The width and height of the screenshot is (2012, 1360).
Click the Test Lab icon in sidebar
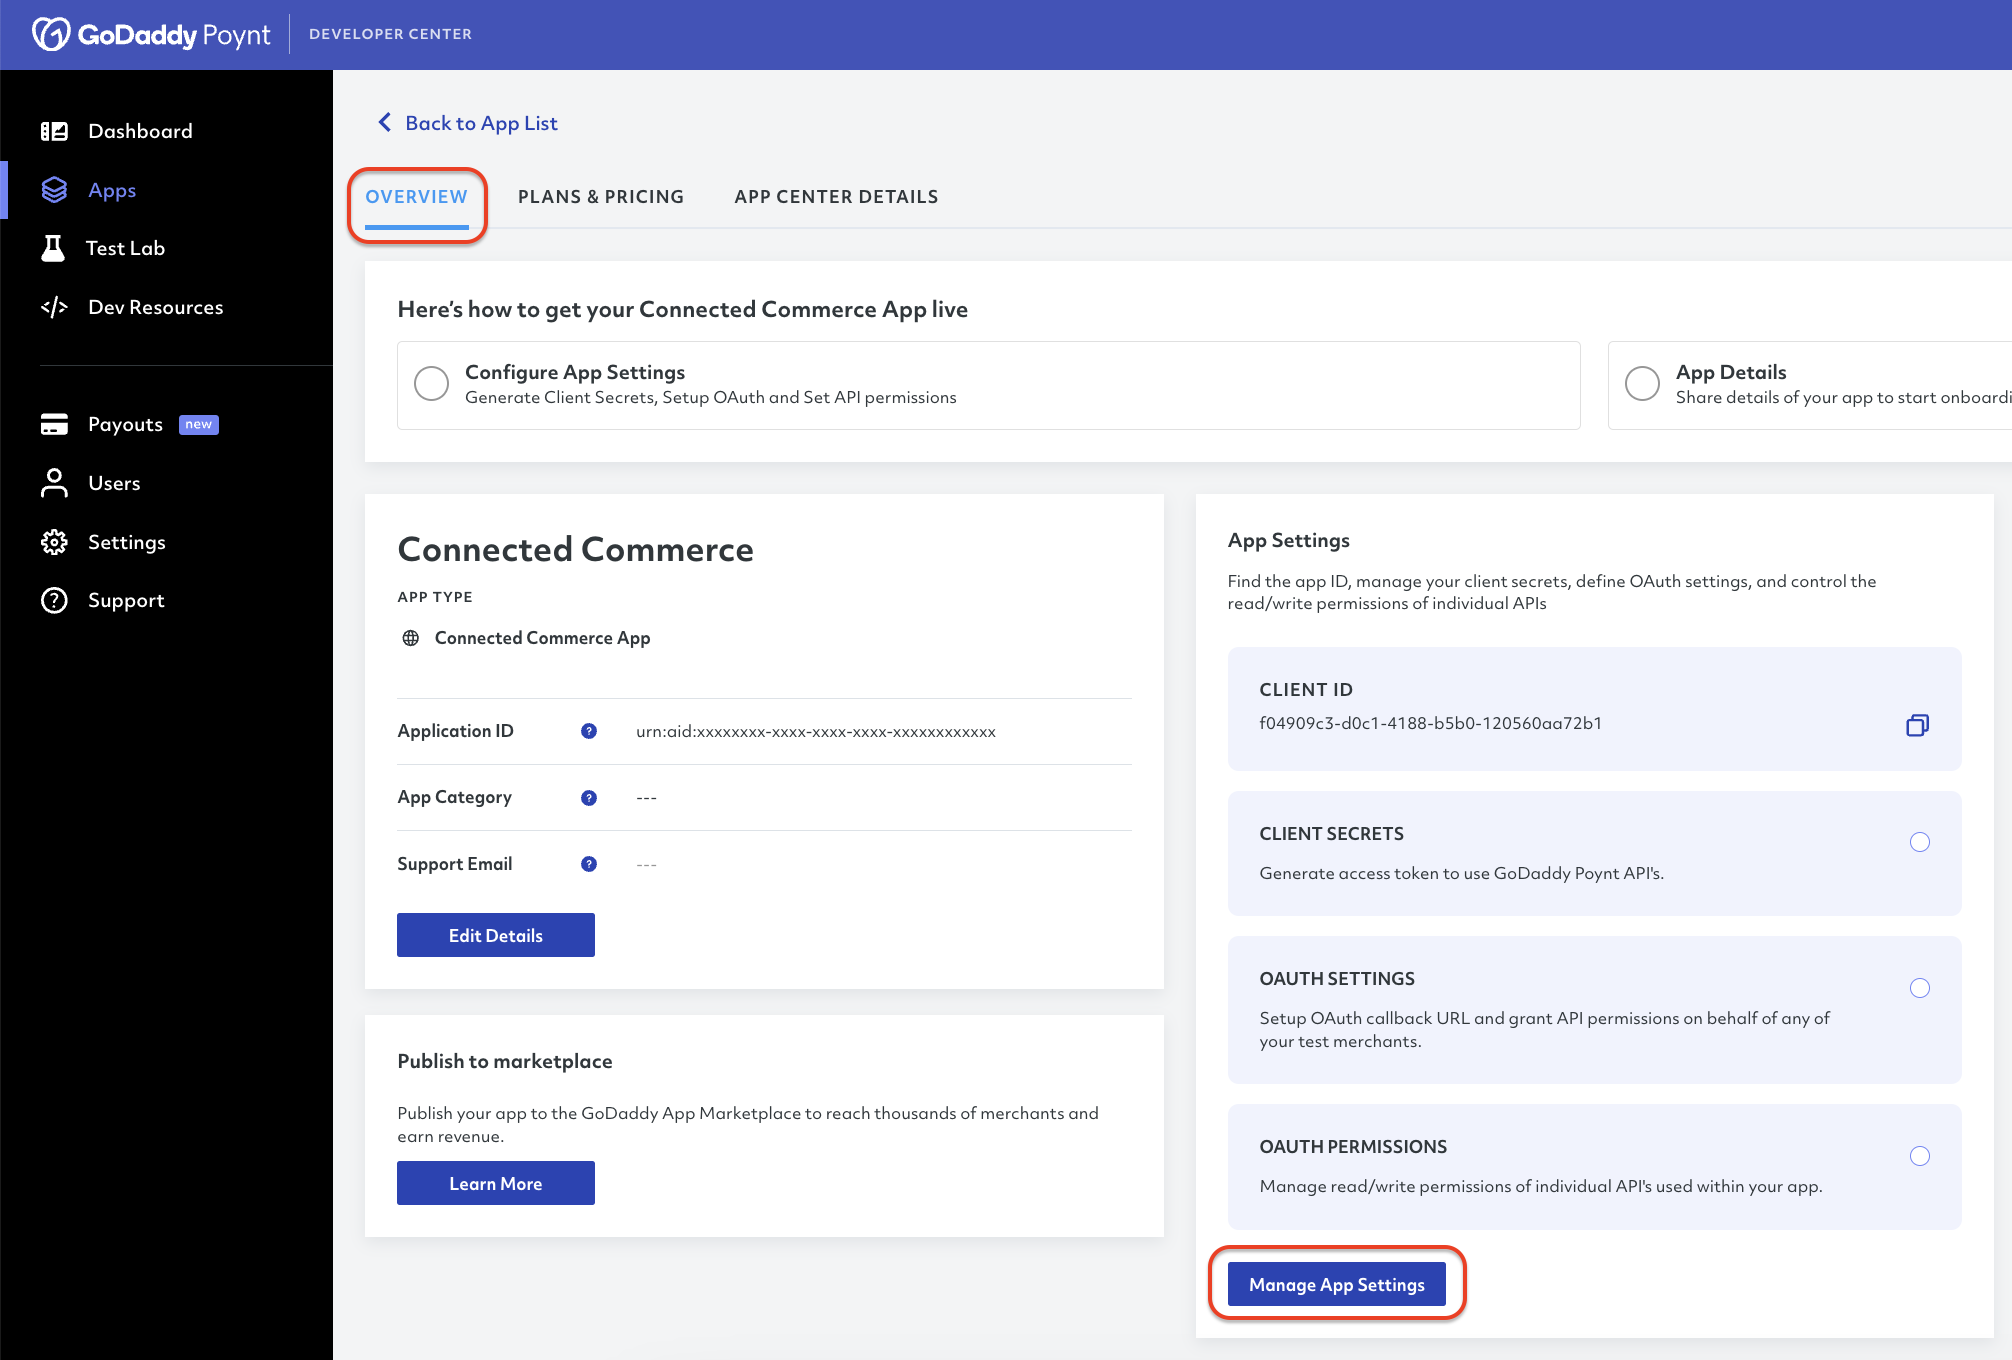55,247
